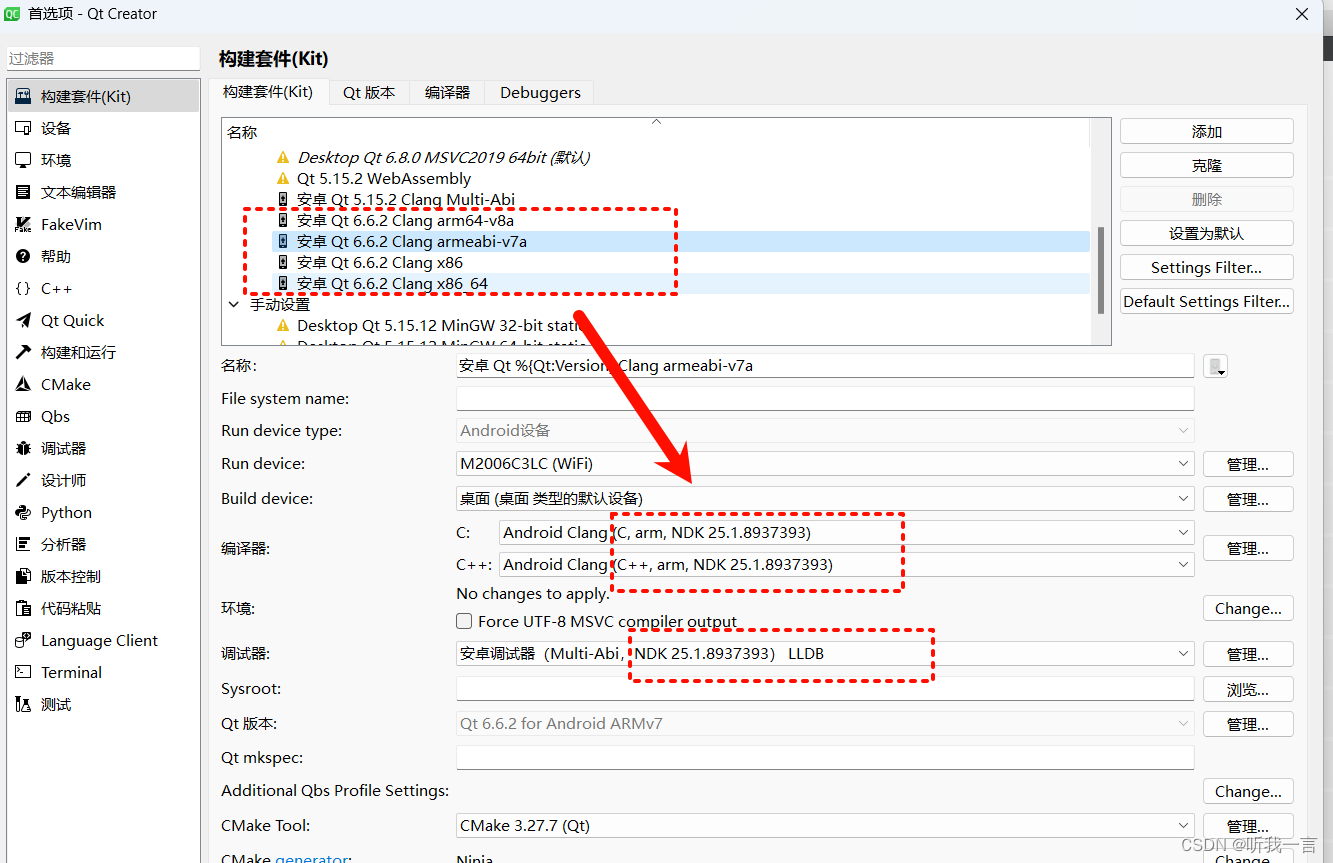The height and width of the screenshot is (863, 1333).
Task: Toggle Force UTF-8 MSVC compiler output checkbox
Action: click(x=464, y=621)
